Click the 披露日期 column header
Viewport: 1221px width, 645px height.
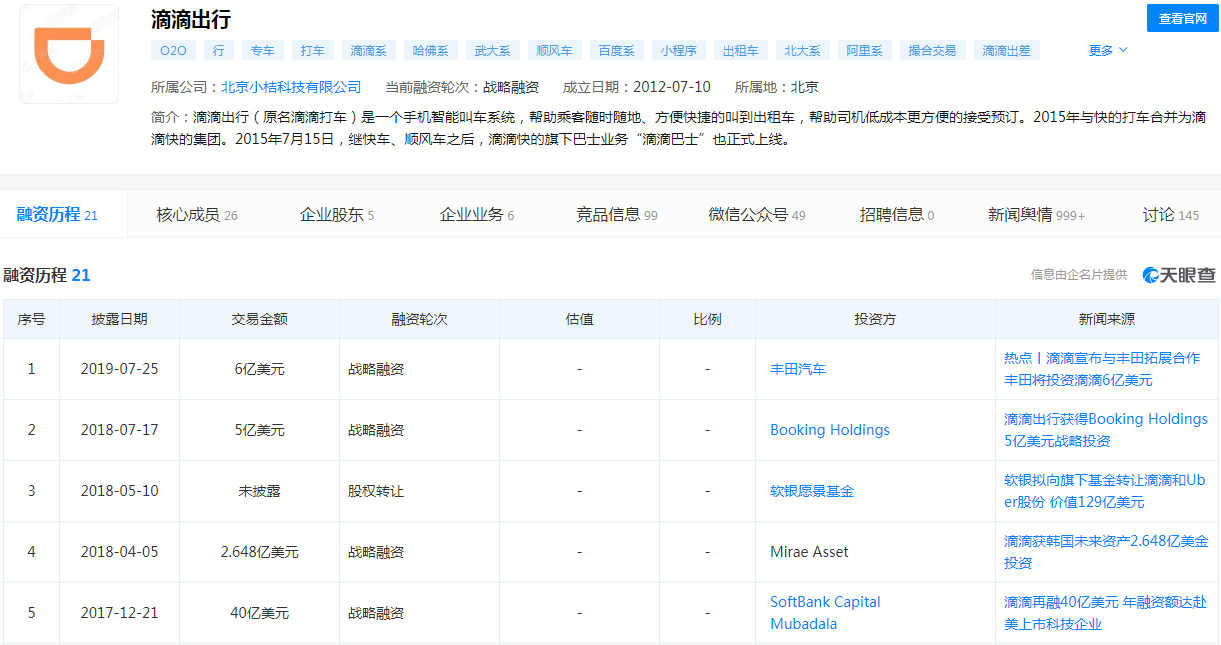pos(119,320)
